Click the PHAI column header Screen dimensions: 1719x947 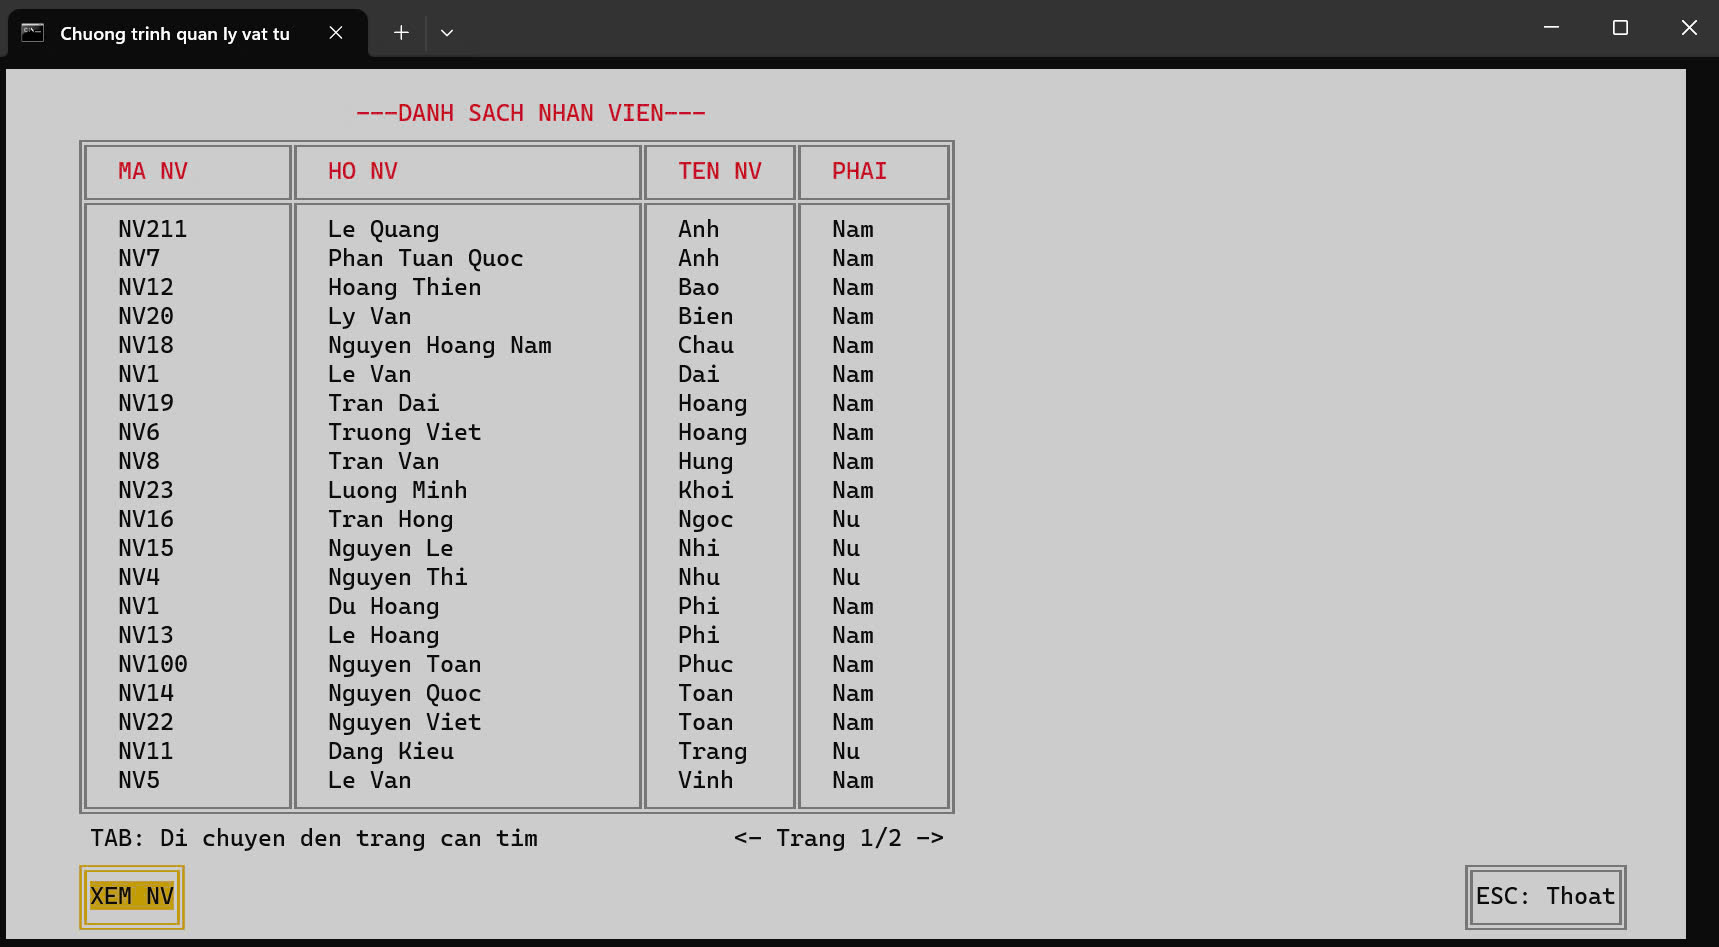pyautogui.click(x=860, y=172)
